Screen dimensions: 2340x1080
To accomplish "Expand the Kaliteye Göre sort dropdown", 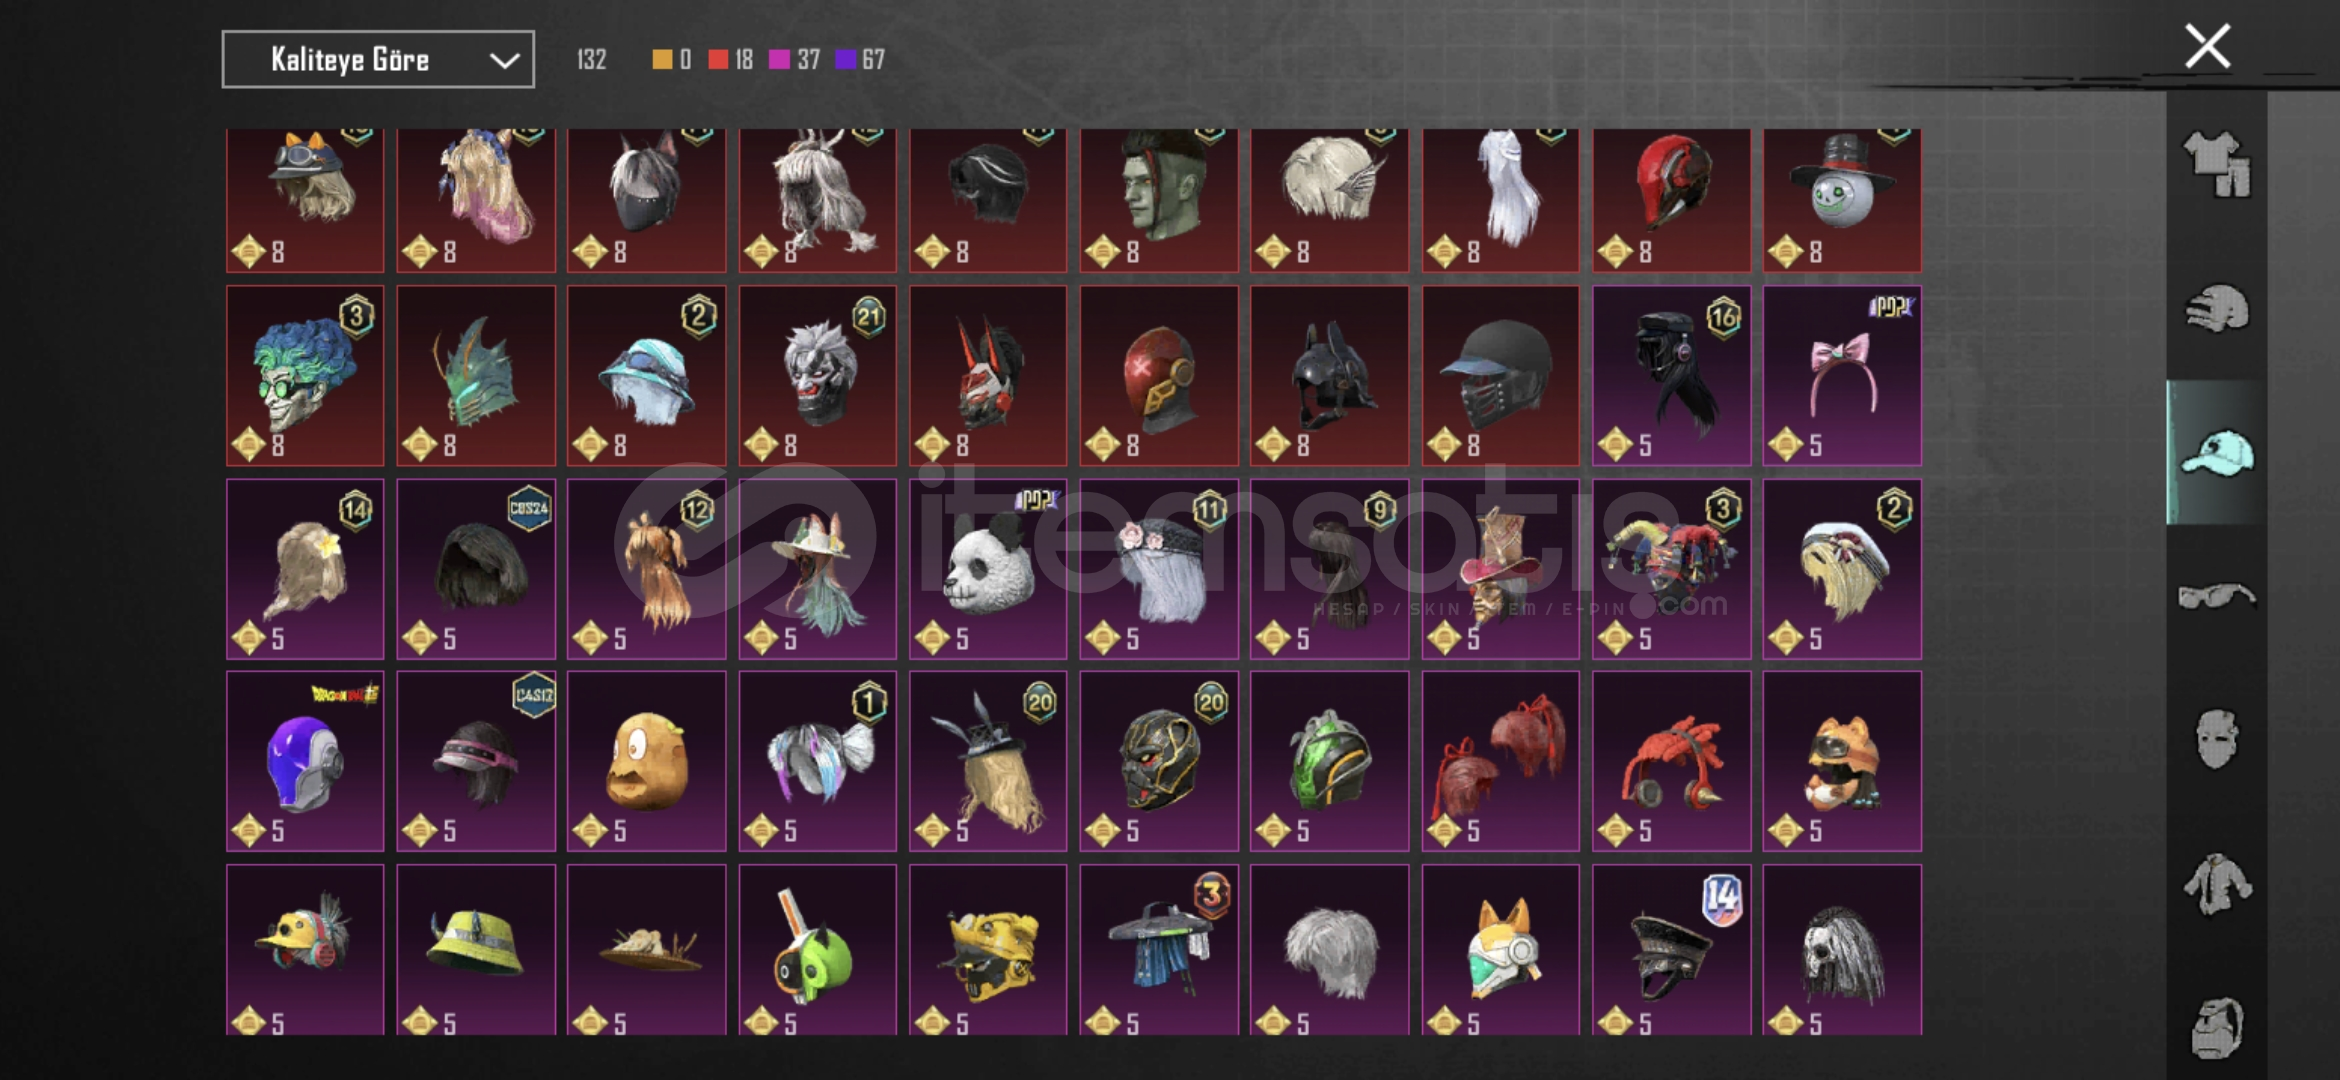I will coord(378,59).
